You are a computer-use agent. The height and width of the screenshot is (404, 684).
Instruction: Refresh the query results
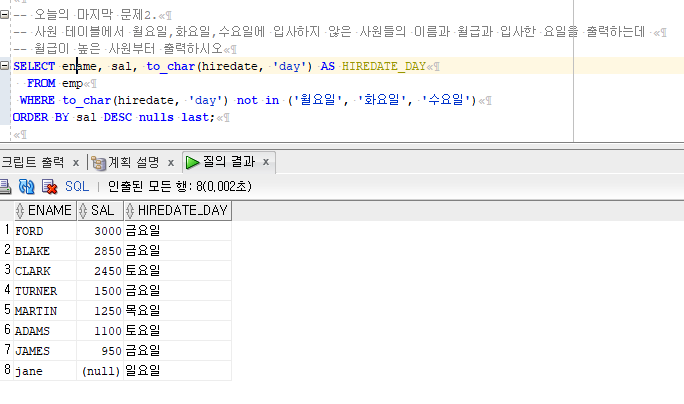[x=27, y=186]
